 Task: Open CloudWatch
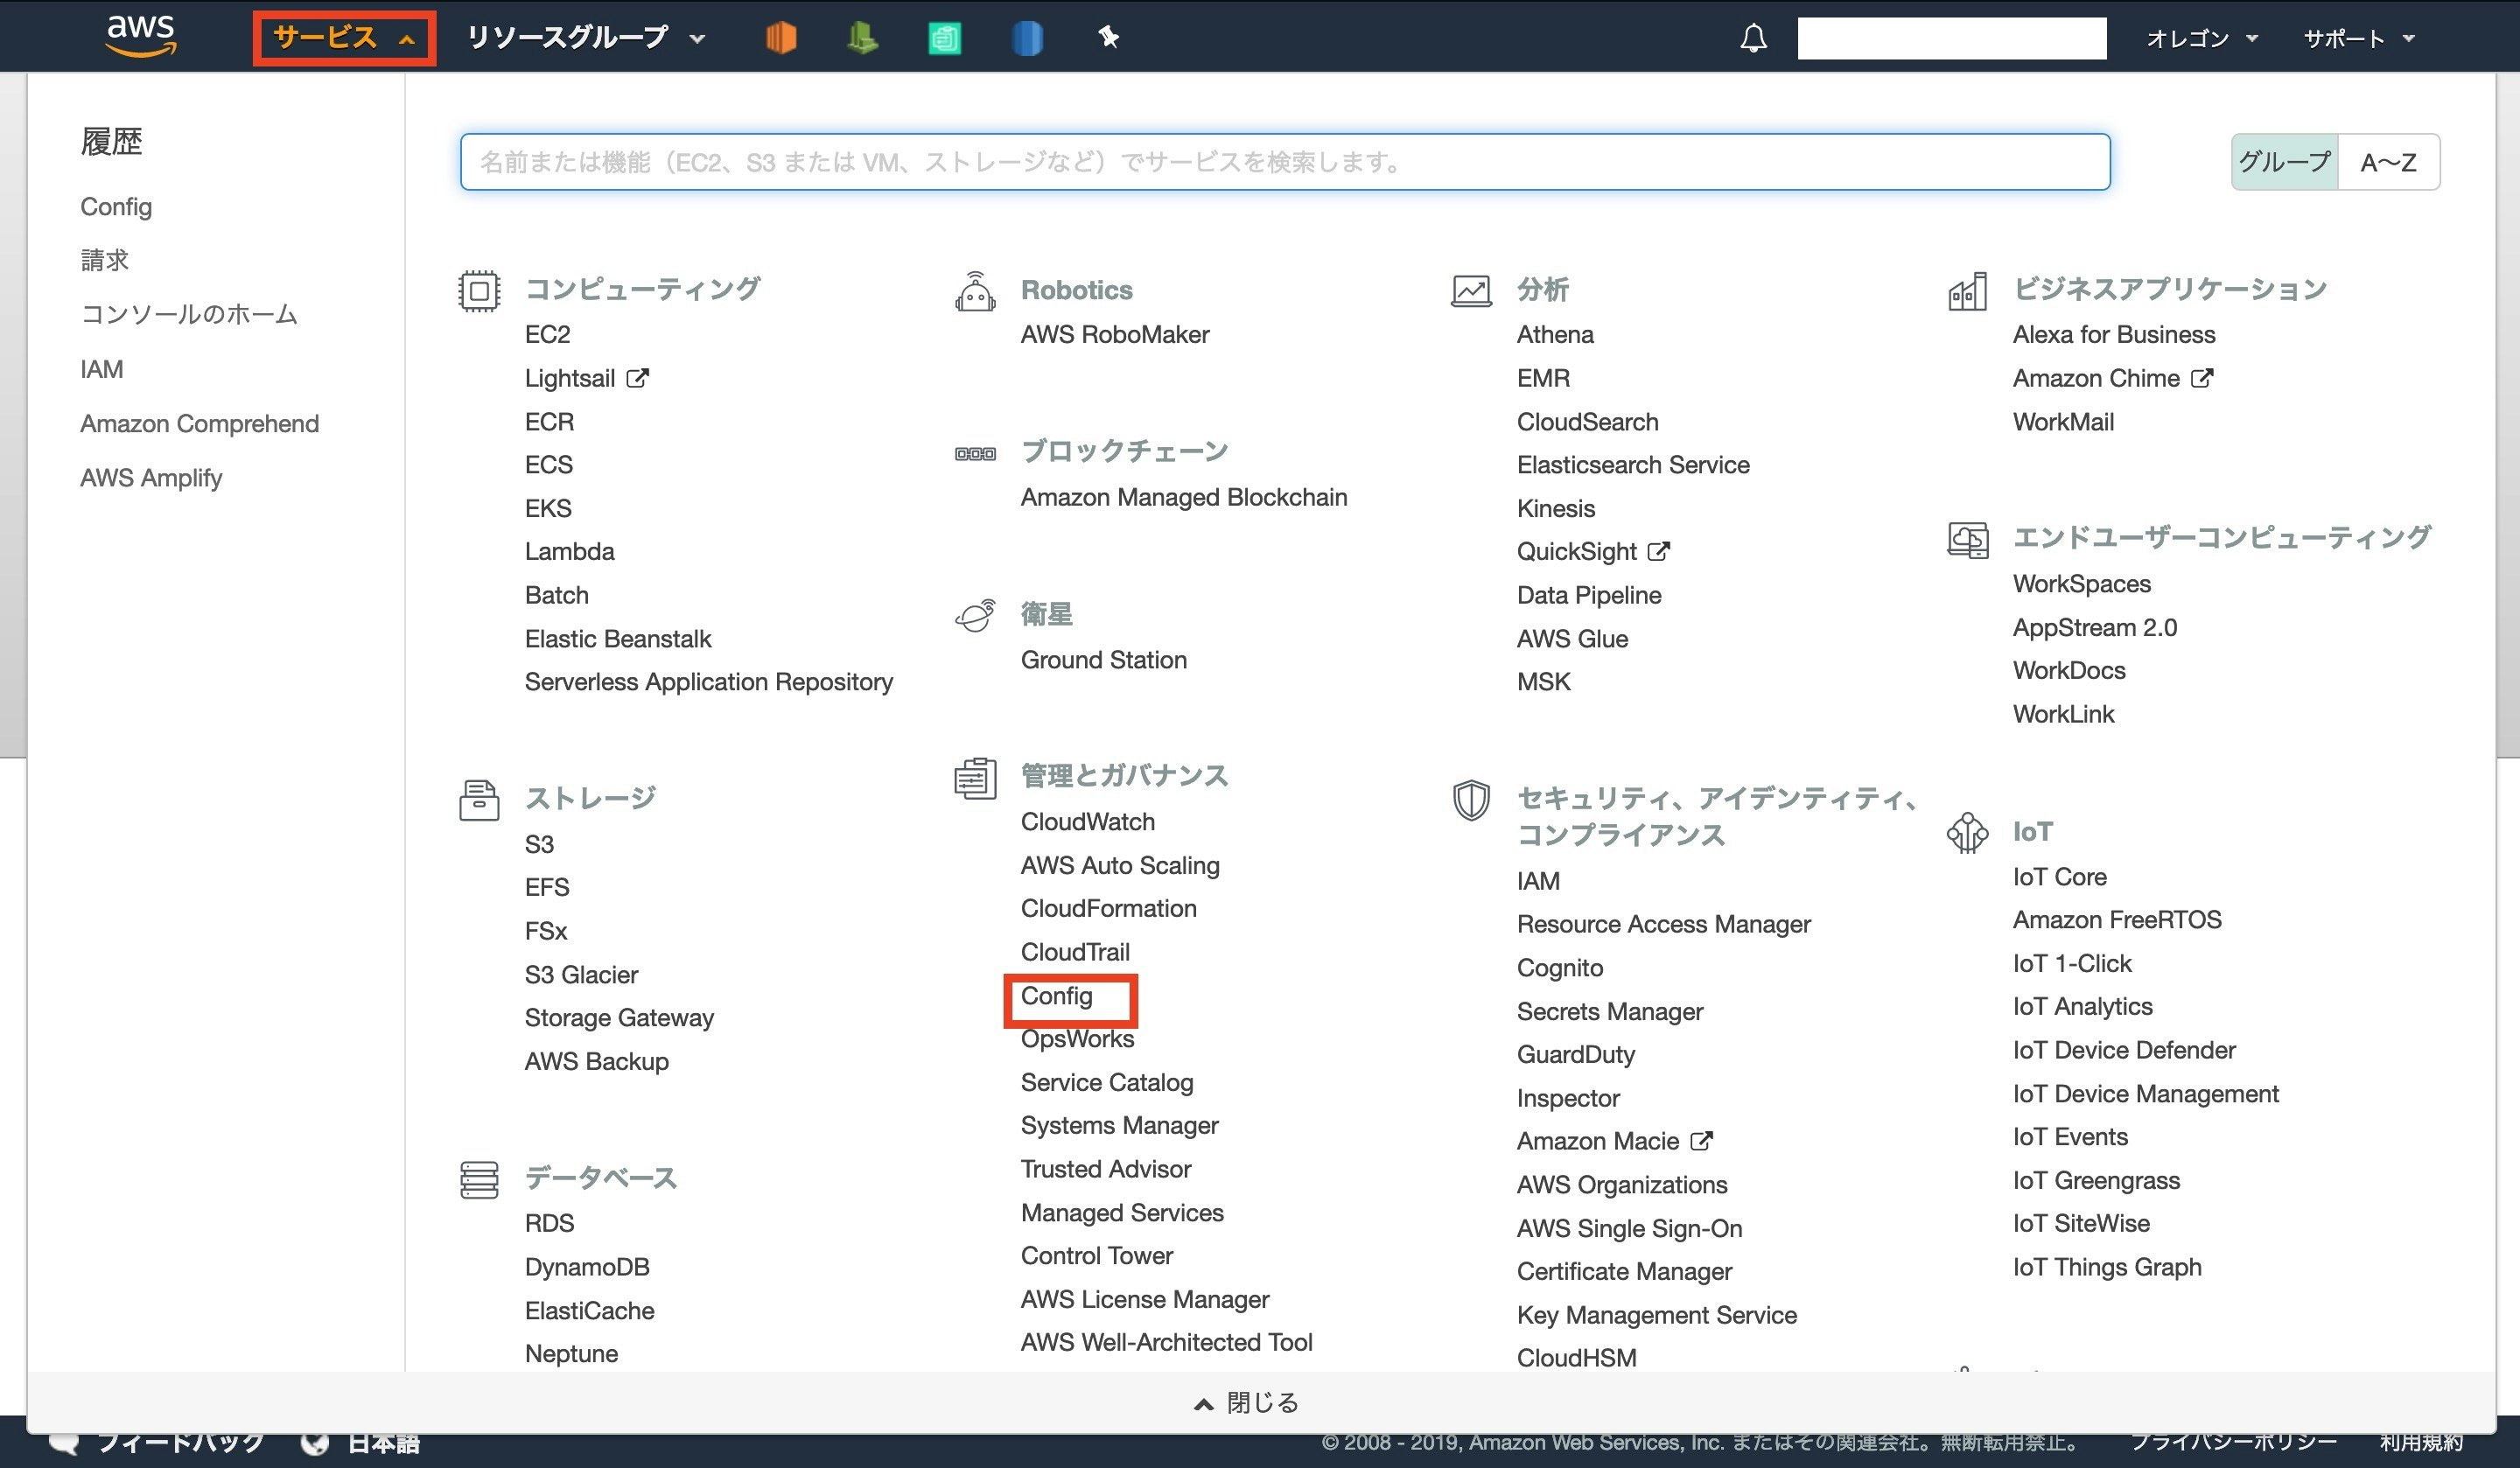point(1088,821)
